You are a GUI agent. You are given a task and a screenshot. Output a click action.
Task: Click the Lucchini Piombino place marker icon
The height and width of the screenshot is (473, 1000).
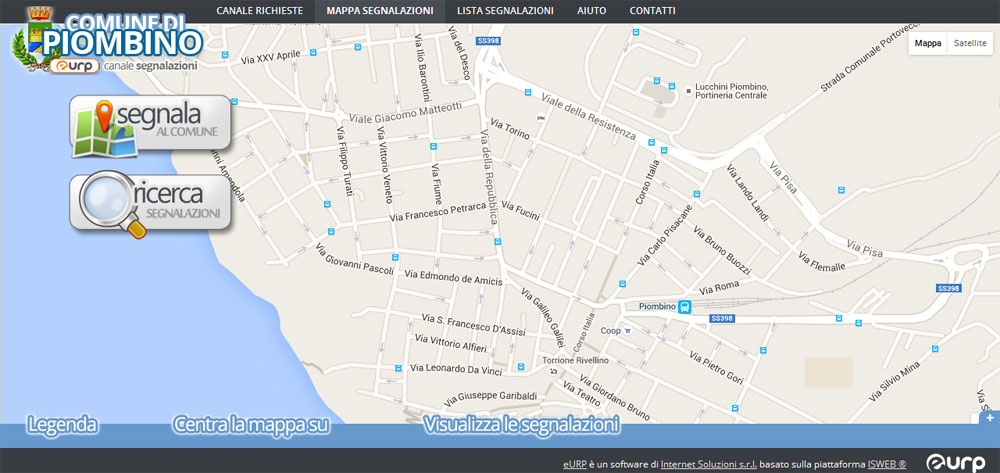pos(688,91)
